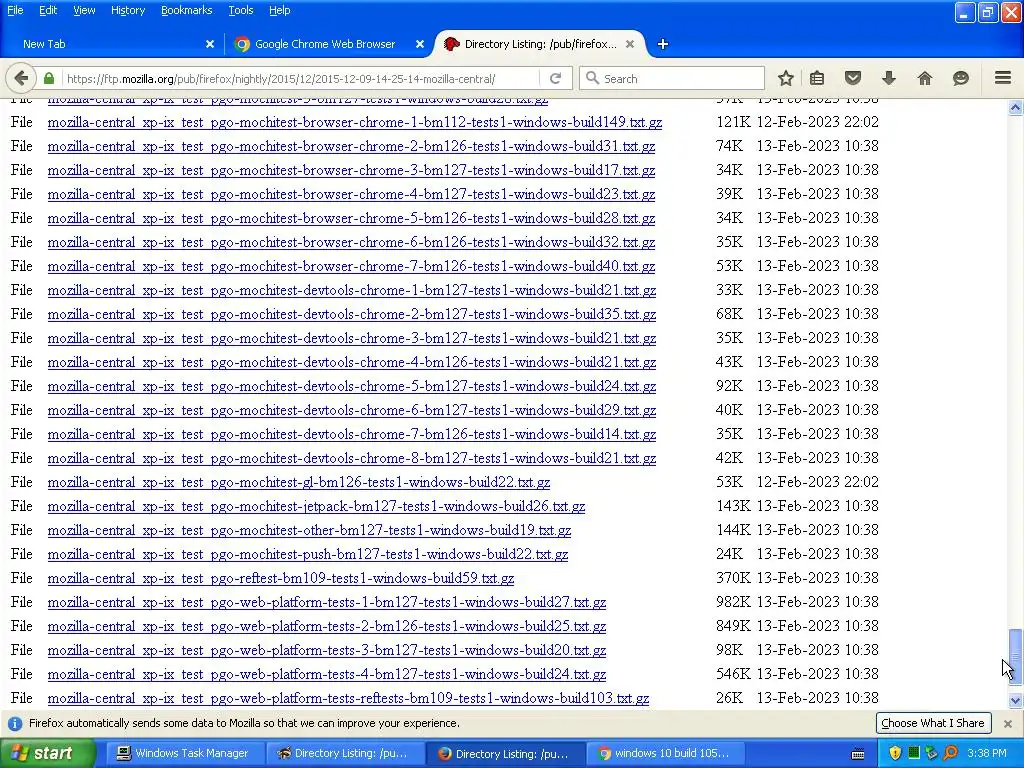The height and width of the screenshot is (768, 1024).
Task: Open the Bookmarks menu
Action: tap(187, 10)
